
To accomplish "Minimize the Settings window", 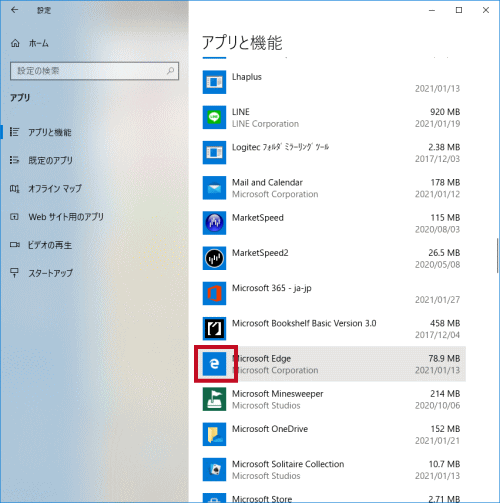I will [432, 10].
